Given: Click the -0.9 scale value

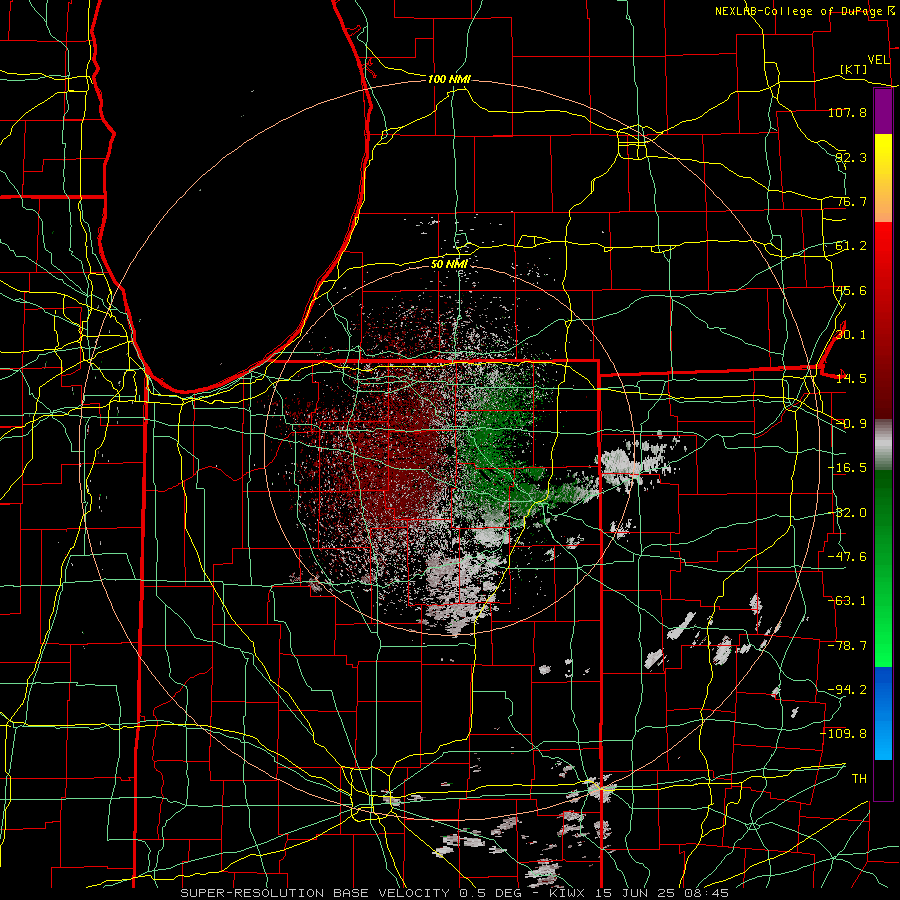Looking at the screenshot, I should pyautogui.click(x=851, y=424).
